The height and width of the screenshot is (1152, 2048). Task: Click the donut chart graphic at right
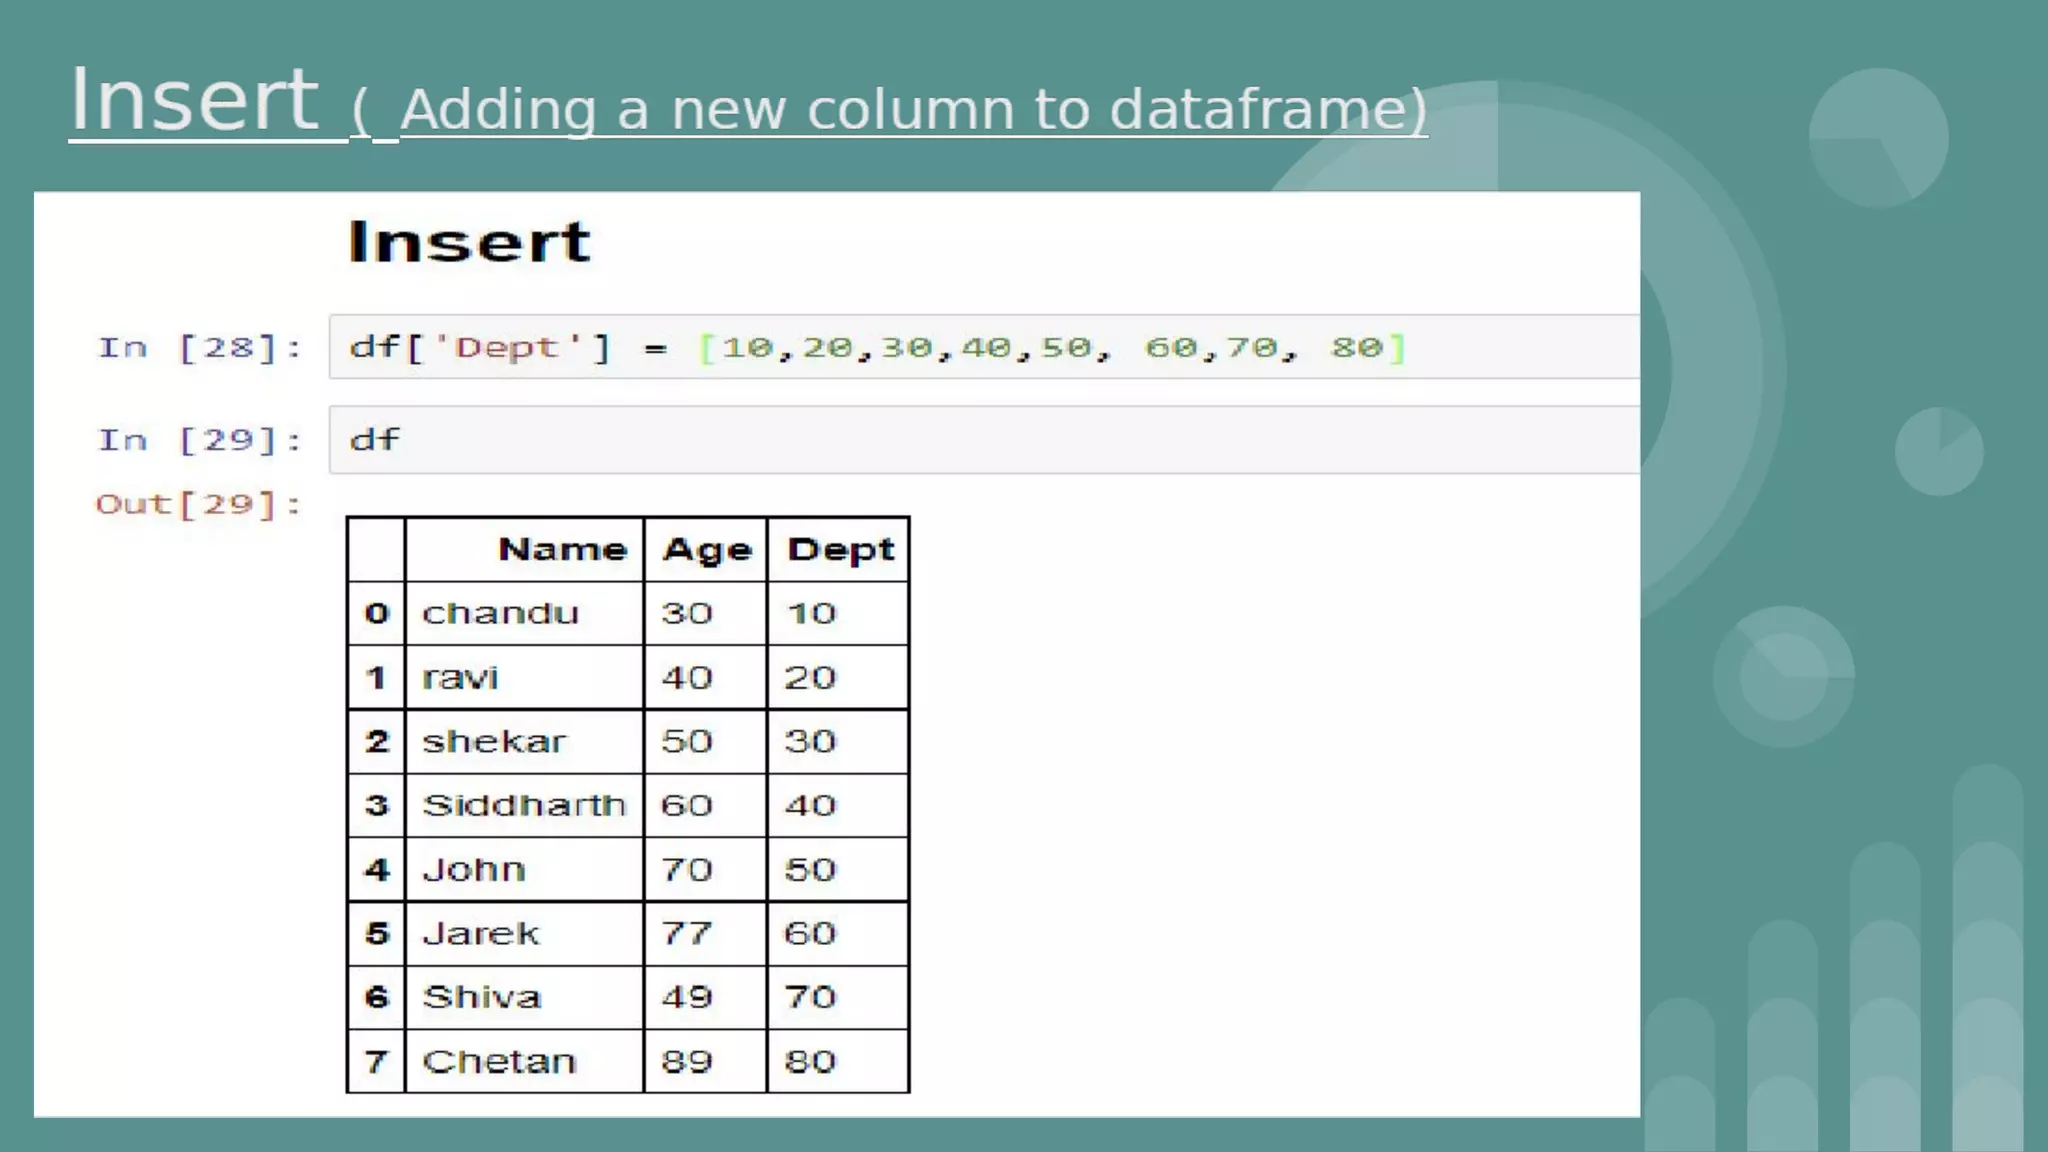[1784, 677]
